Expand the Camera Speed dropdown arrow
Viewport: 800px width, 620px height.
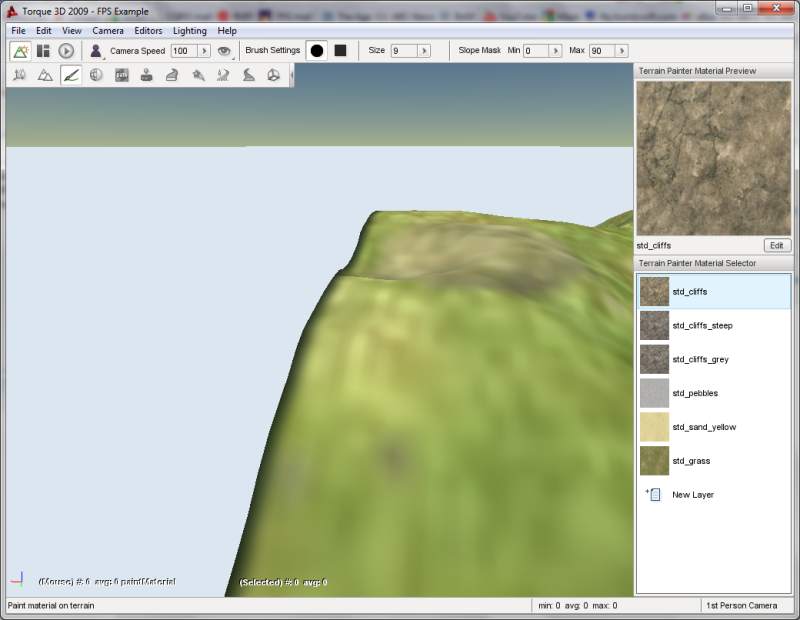tap(204, 51)
